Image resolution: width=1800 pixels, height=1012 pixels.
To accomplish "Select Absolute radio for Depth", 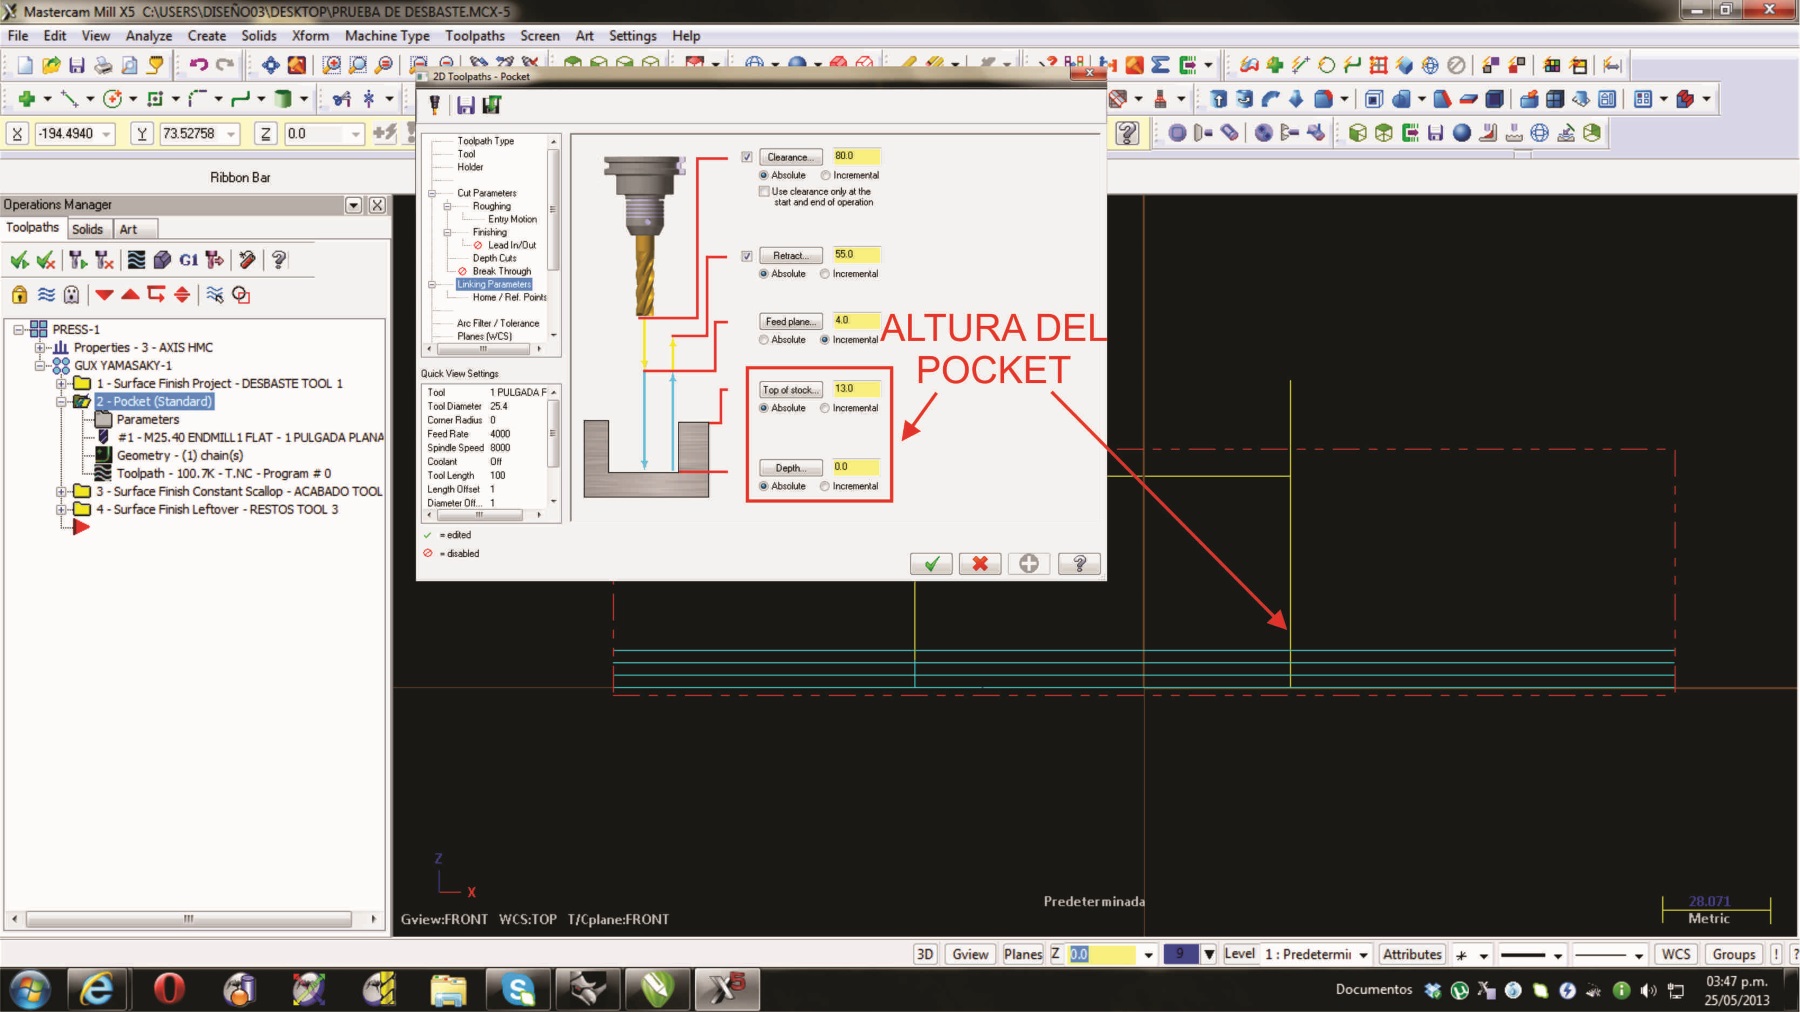I will pyautogui.click(x=764, y=486).
